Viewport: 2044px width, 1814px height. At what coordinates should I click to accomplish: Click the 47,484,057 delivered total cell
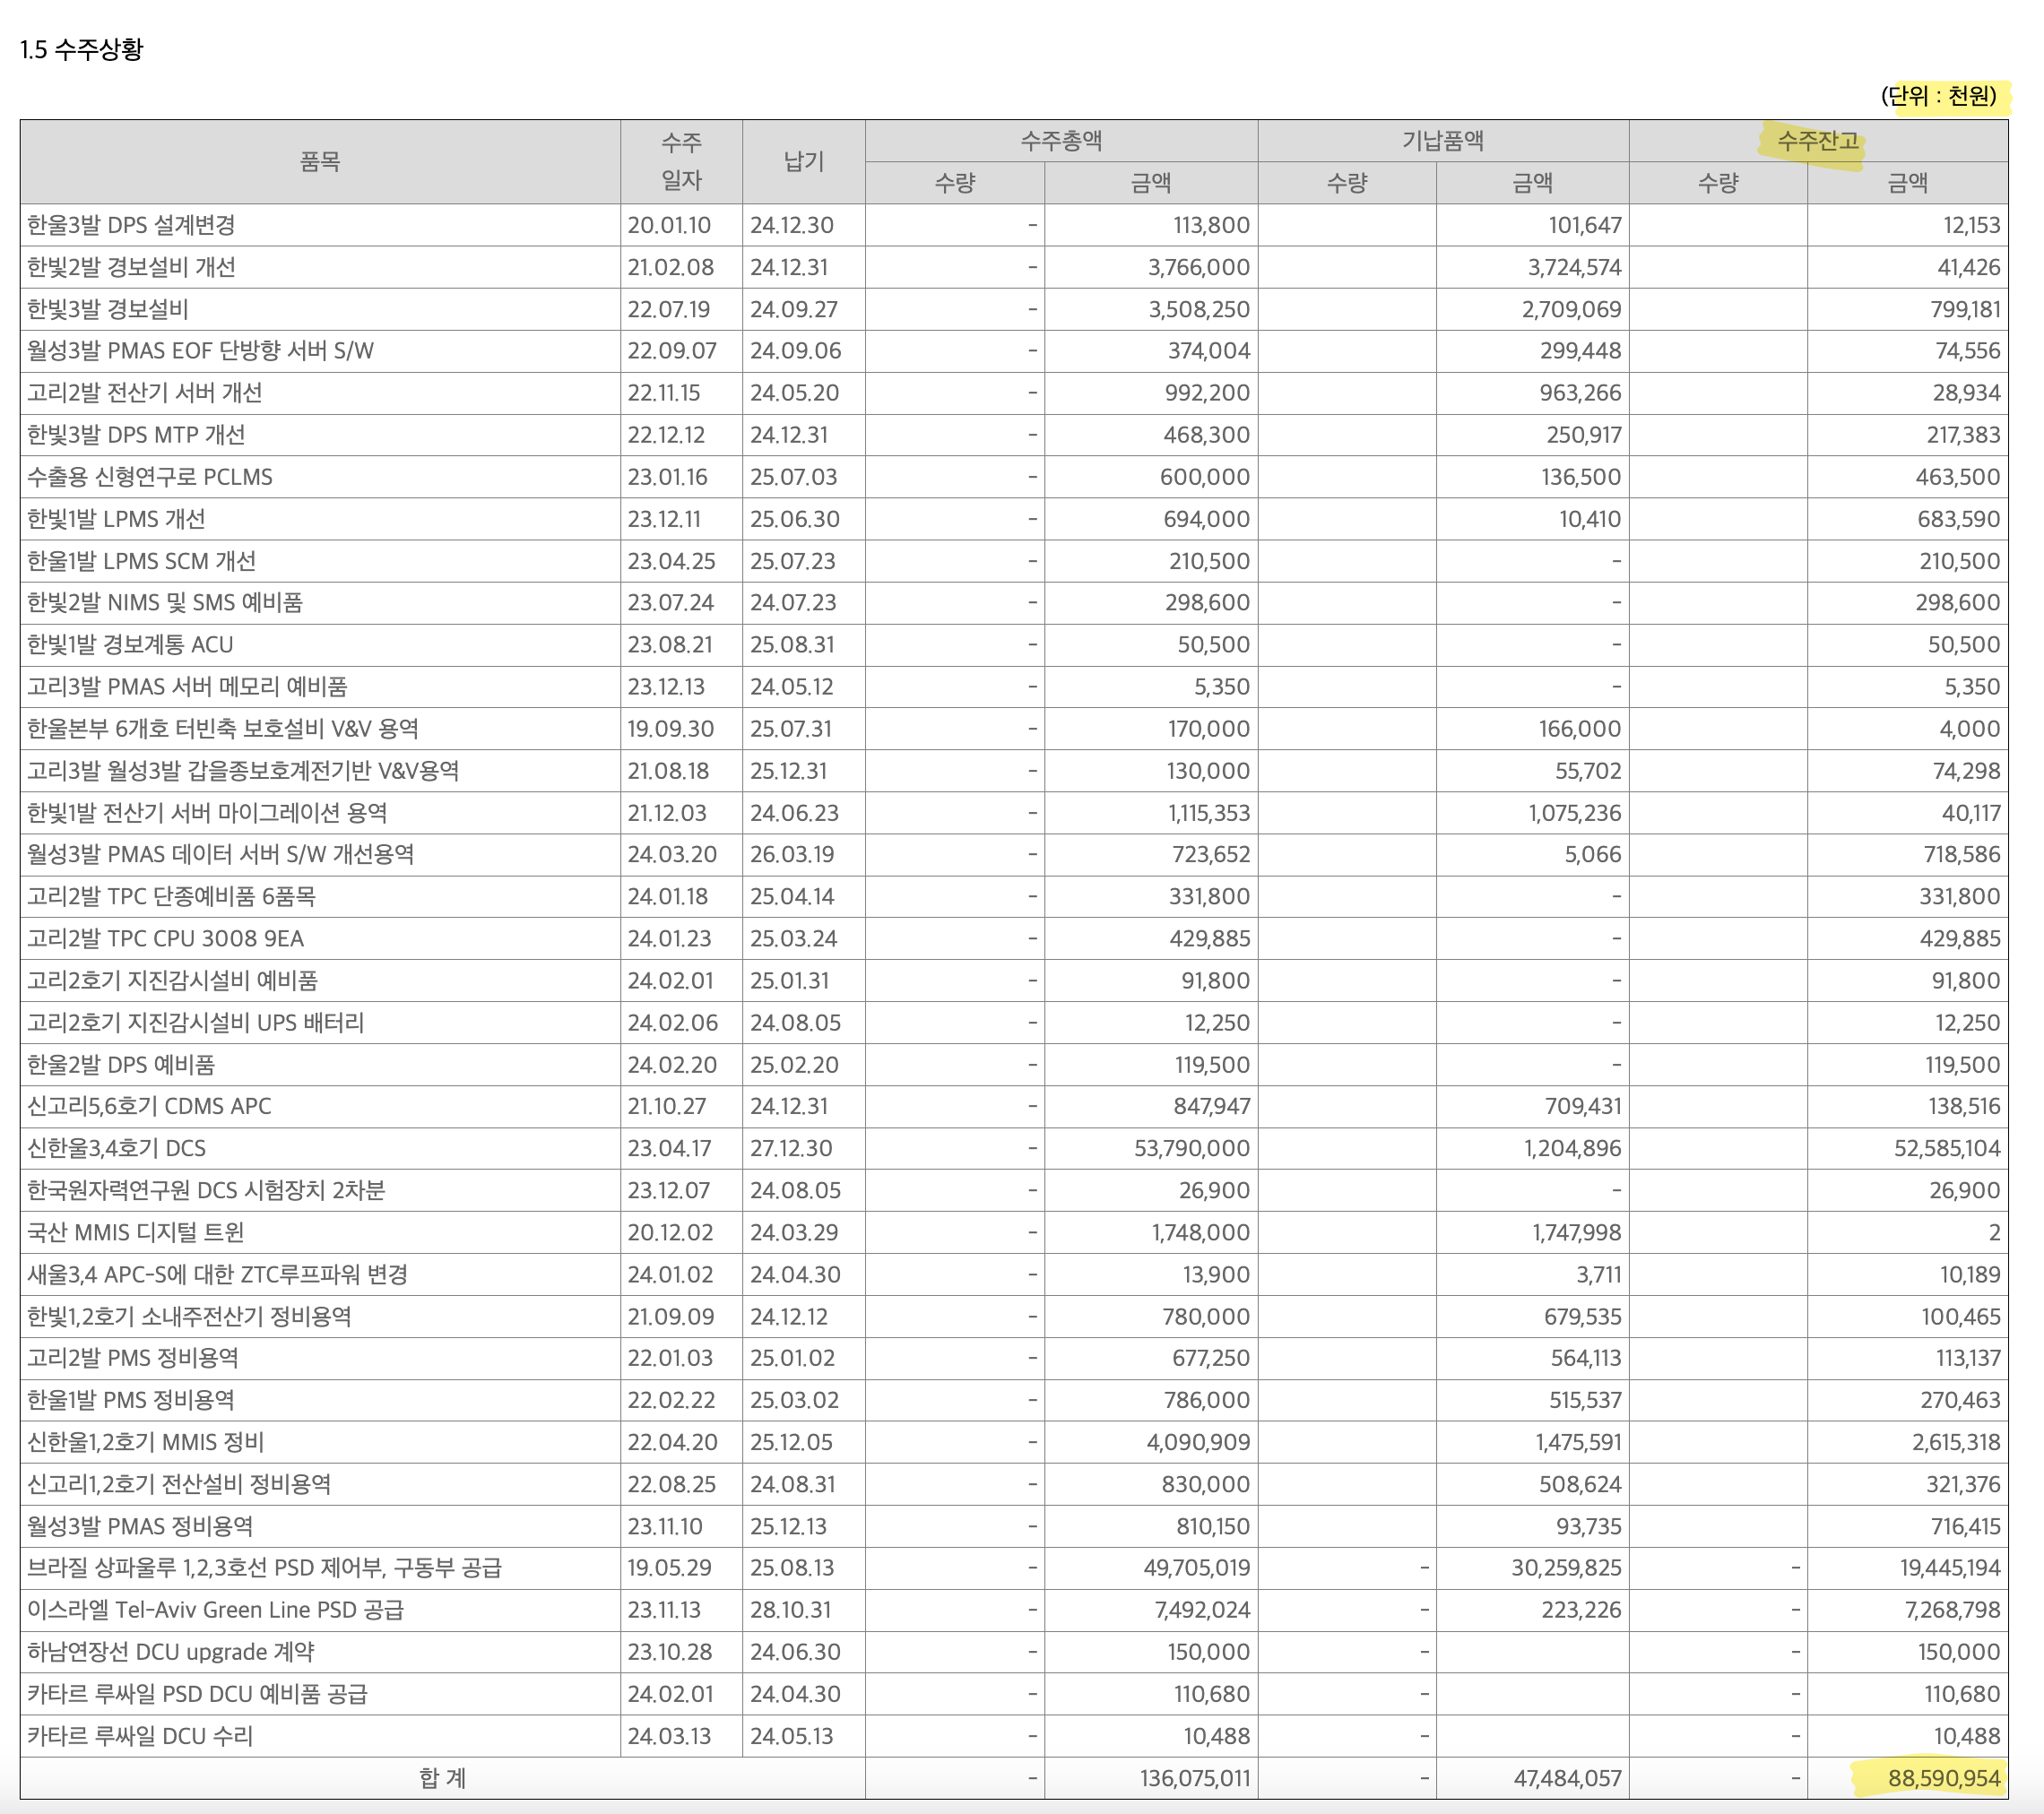click(1567, 1778)
